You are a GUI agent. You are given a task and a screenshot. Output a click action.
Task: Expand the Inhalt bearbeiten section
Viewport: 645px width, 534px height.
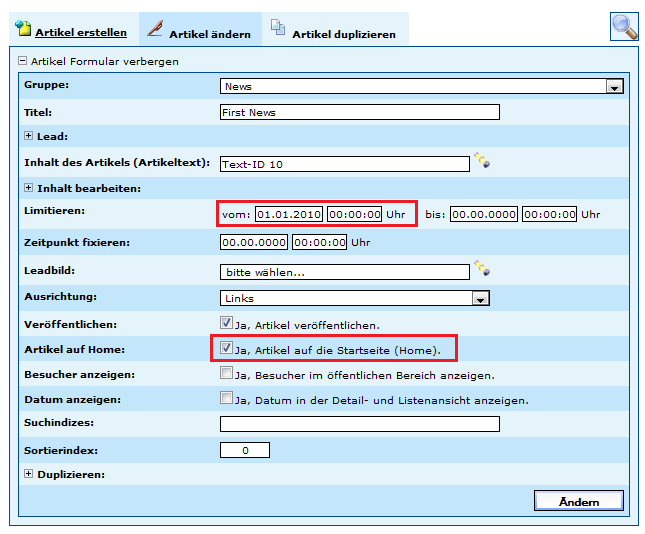click(29, 187)
